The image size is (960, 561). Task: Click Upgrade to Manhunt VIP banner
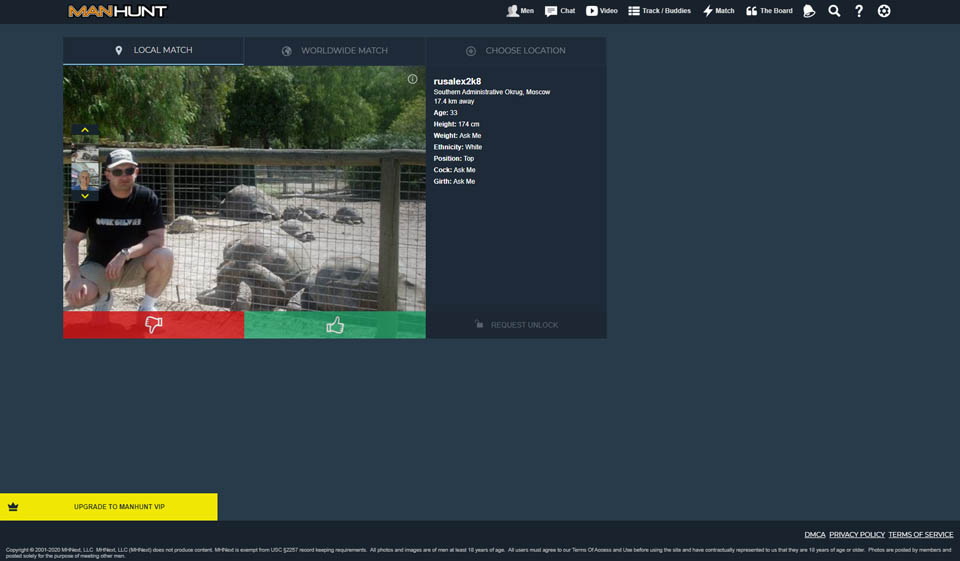(x=108, y=507)
